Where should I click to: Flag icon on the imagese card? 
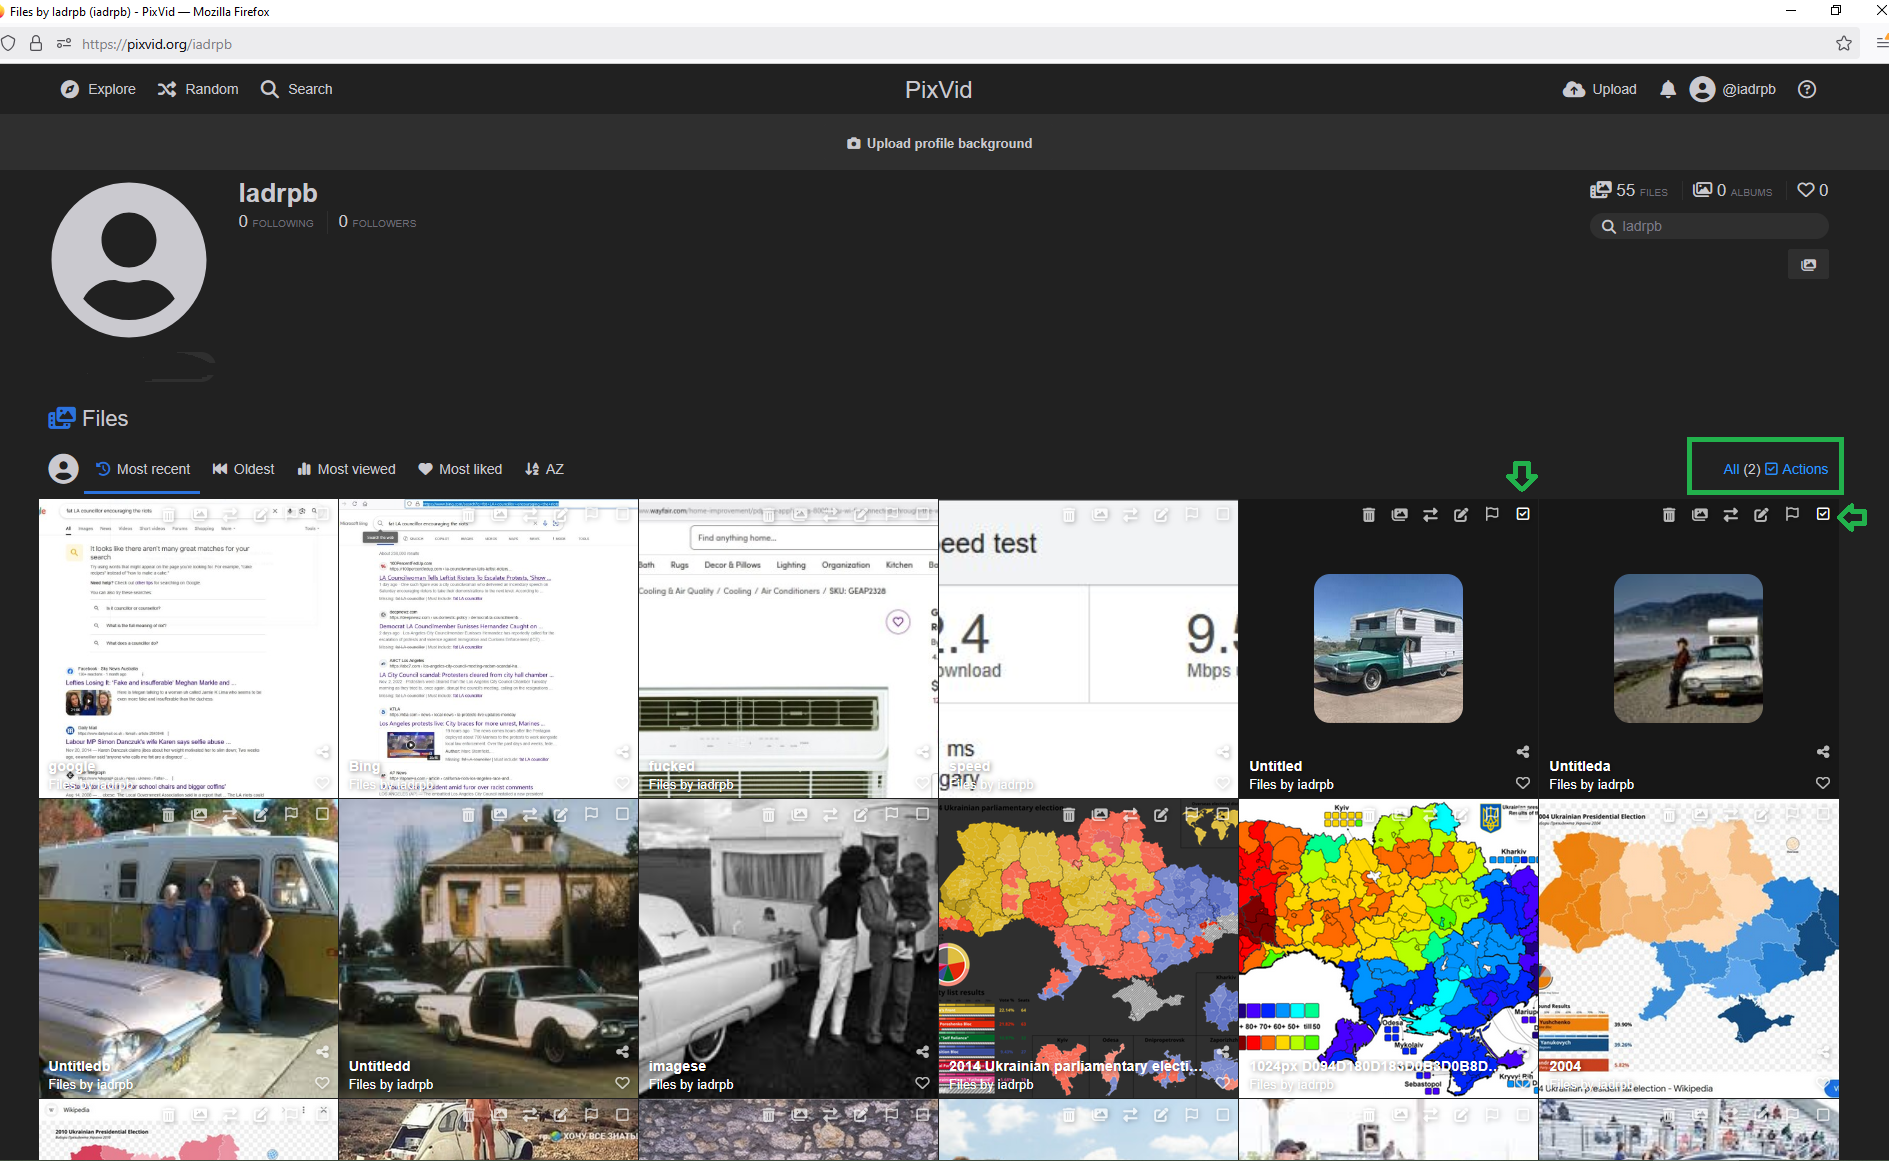pos(891,814)
